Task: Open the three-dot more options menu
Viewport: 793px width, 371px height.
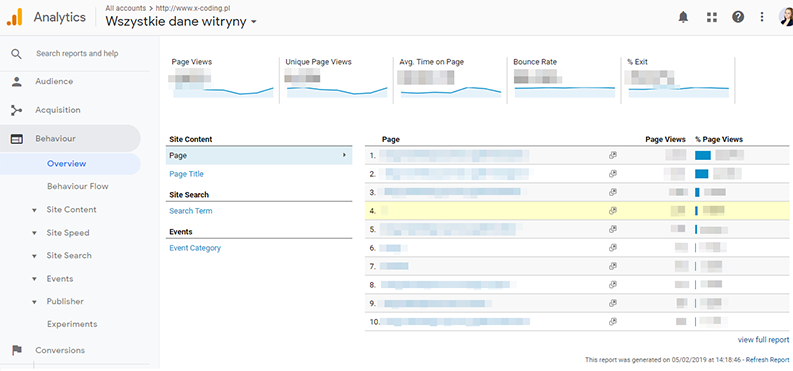Action: point(762,17)
